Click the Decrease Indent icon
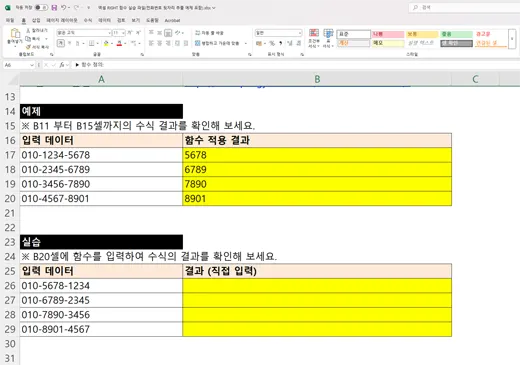This screenshot has height=365, width=520. 177,43
